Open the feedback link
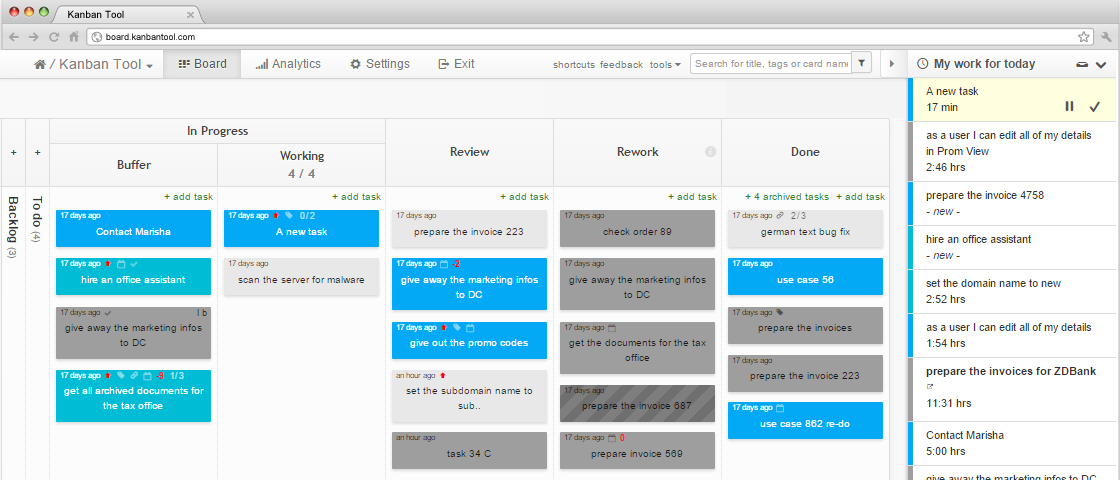The height and width of the screenshot is (480, 1120). pyautogui.click(x=621, y=64)
